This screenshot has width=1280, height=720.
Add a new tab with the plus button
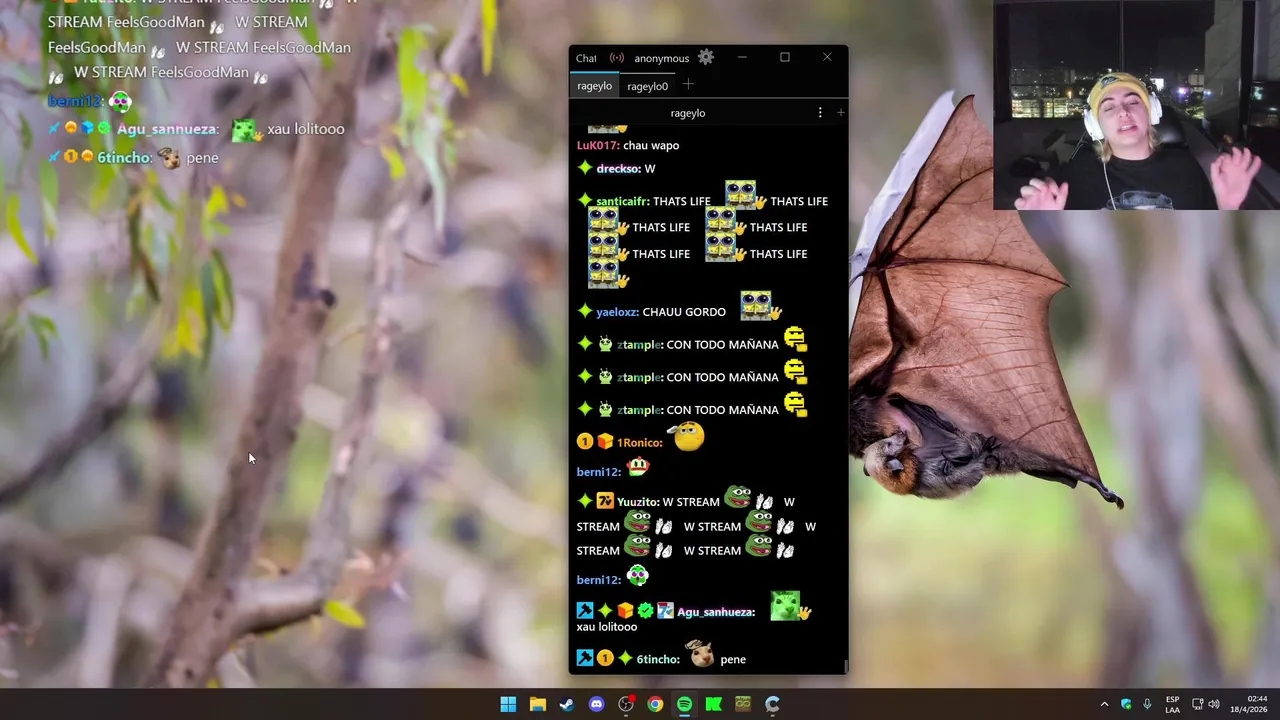[688, 85]
